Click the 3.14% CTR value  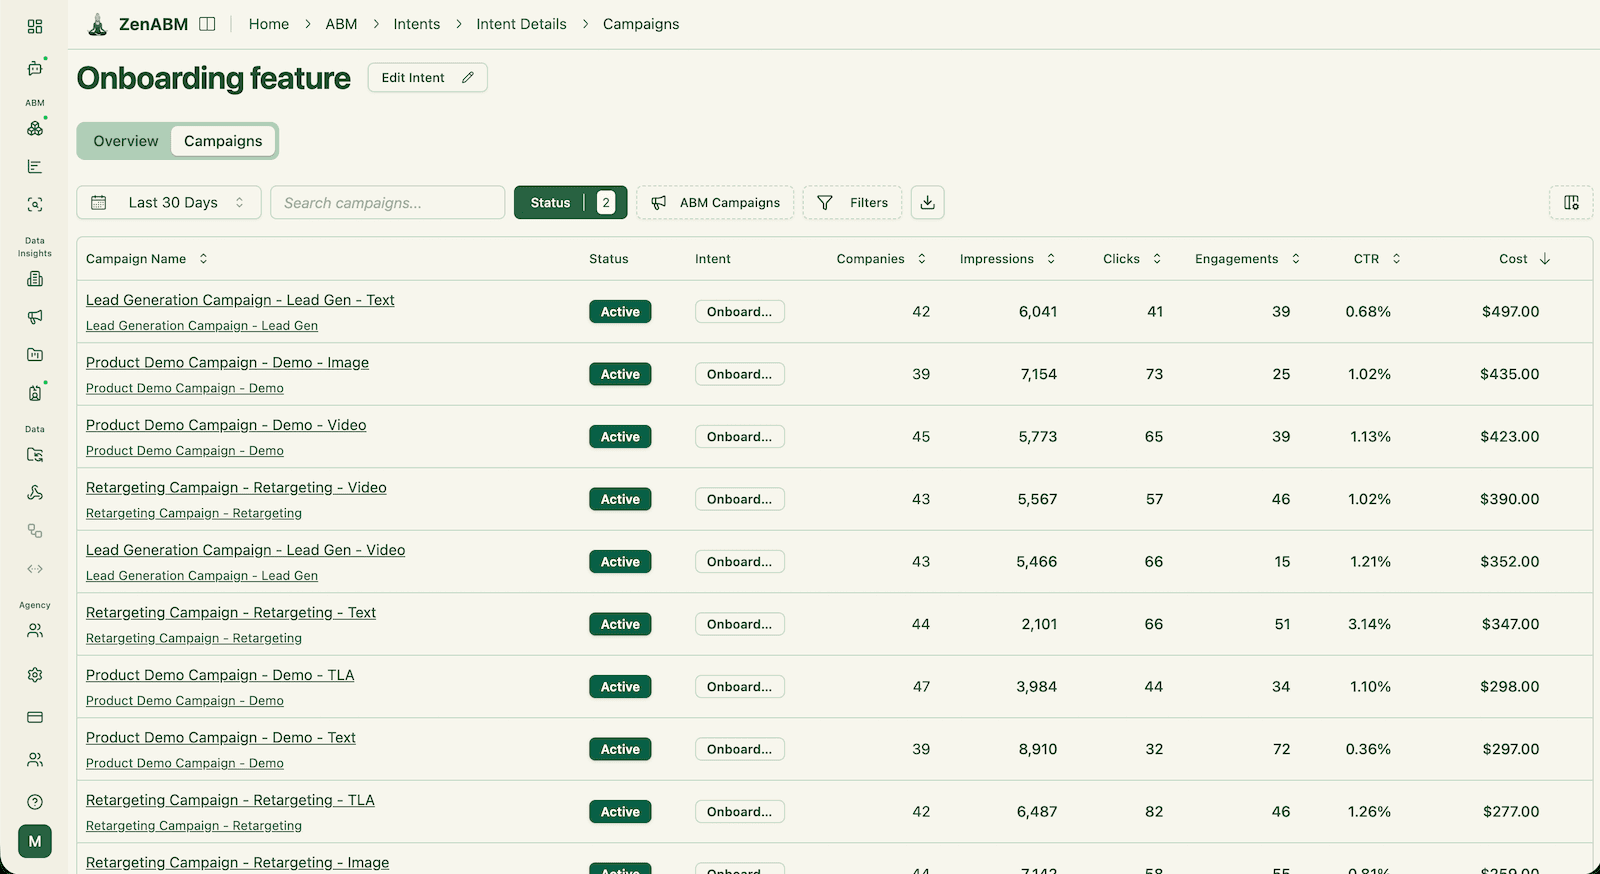coord(1369,624)
